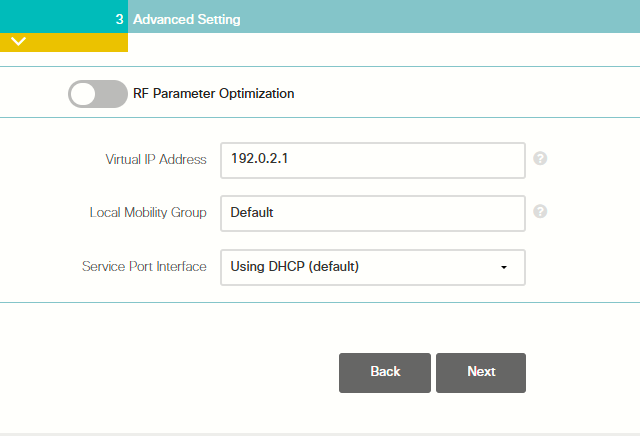Click the Local Mobility Group label
Image resolution: width=640 pixels, height=436 pixels.
click(148, 213)
